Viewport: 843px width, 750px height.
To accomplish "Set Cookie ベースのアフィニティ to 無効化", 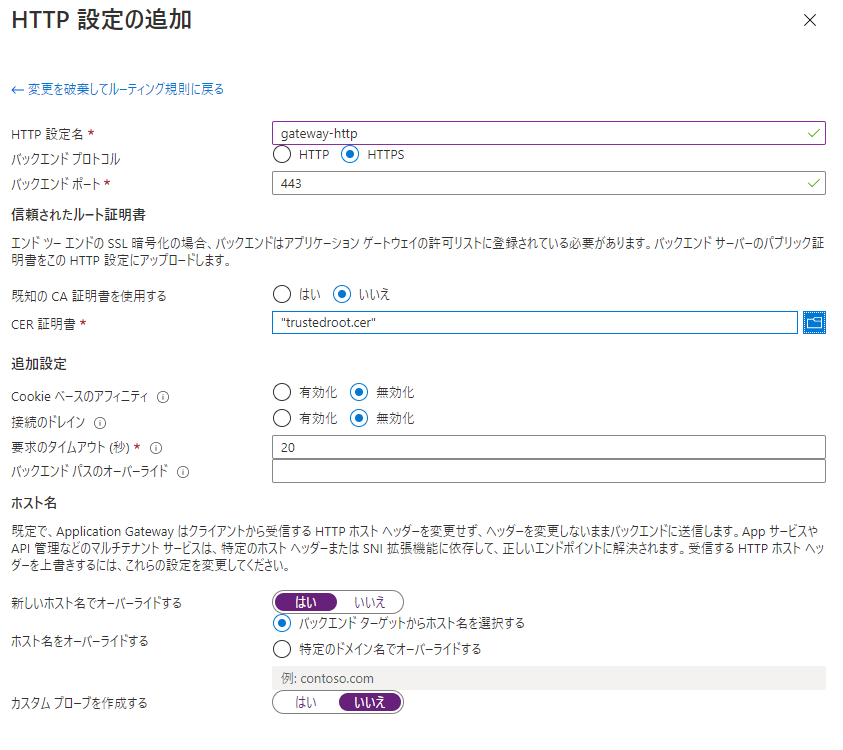I will pos(359,392).
